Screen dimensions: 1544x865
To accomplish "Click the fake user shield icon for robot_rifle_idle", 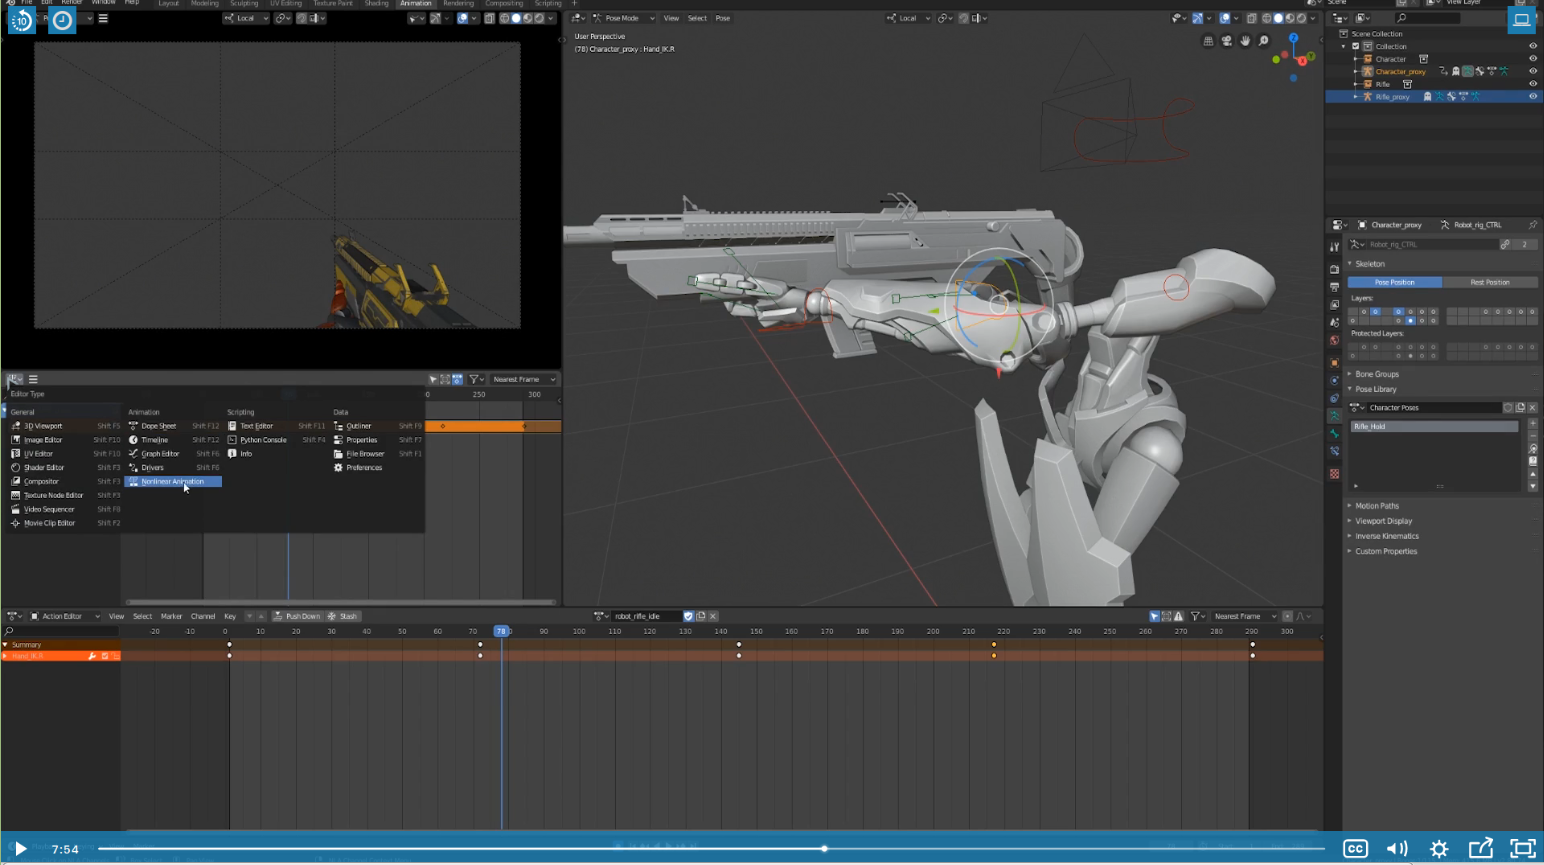I will (688, 616).
